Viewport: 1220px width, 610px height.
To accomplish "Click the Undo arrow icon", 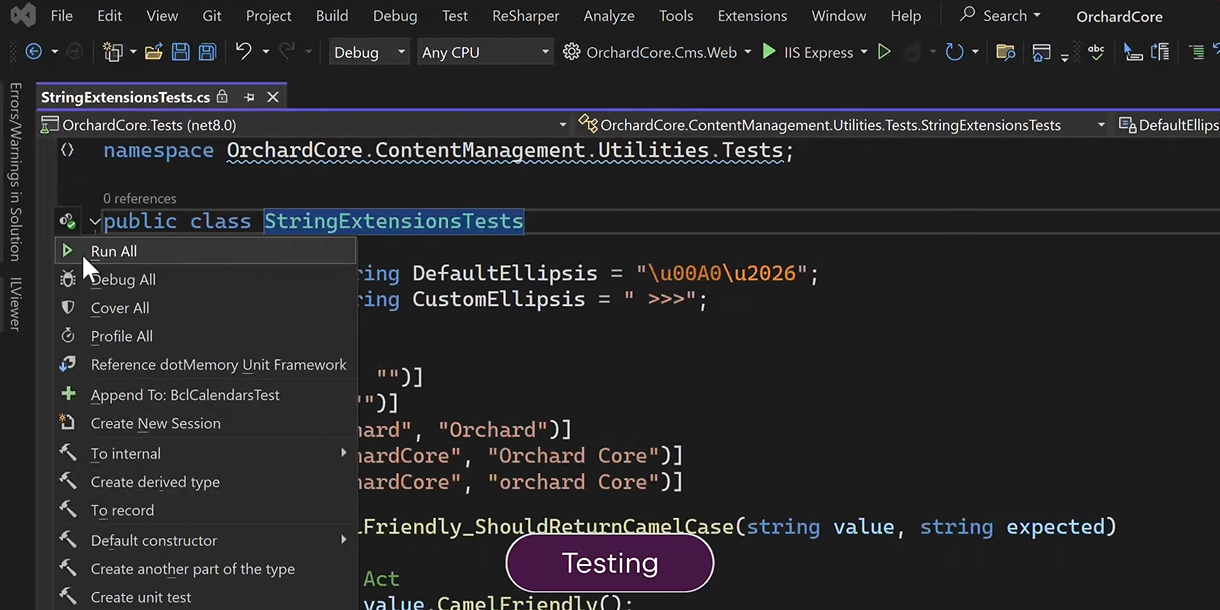I will pyautogui.click(x=243, y=52).
